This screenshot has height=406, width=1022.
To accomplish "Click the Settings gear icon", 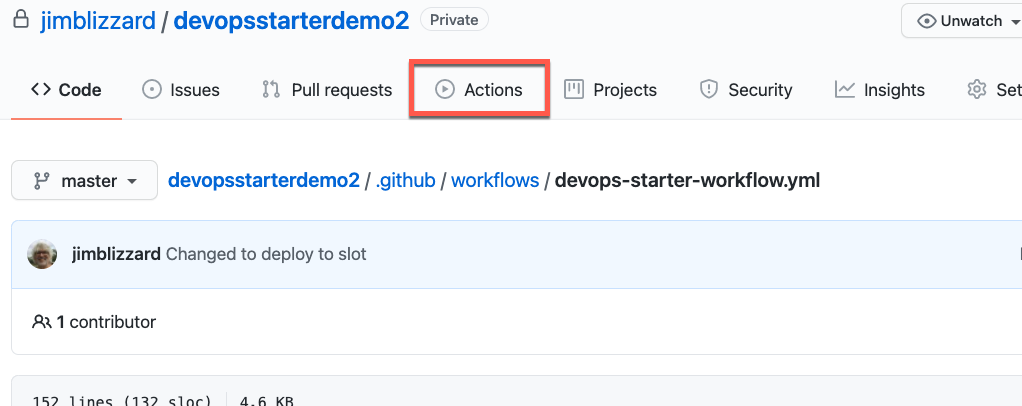I will (977, 89).
